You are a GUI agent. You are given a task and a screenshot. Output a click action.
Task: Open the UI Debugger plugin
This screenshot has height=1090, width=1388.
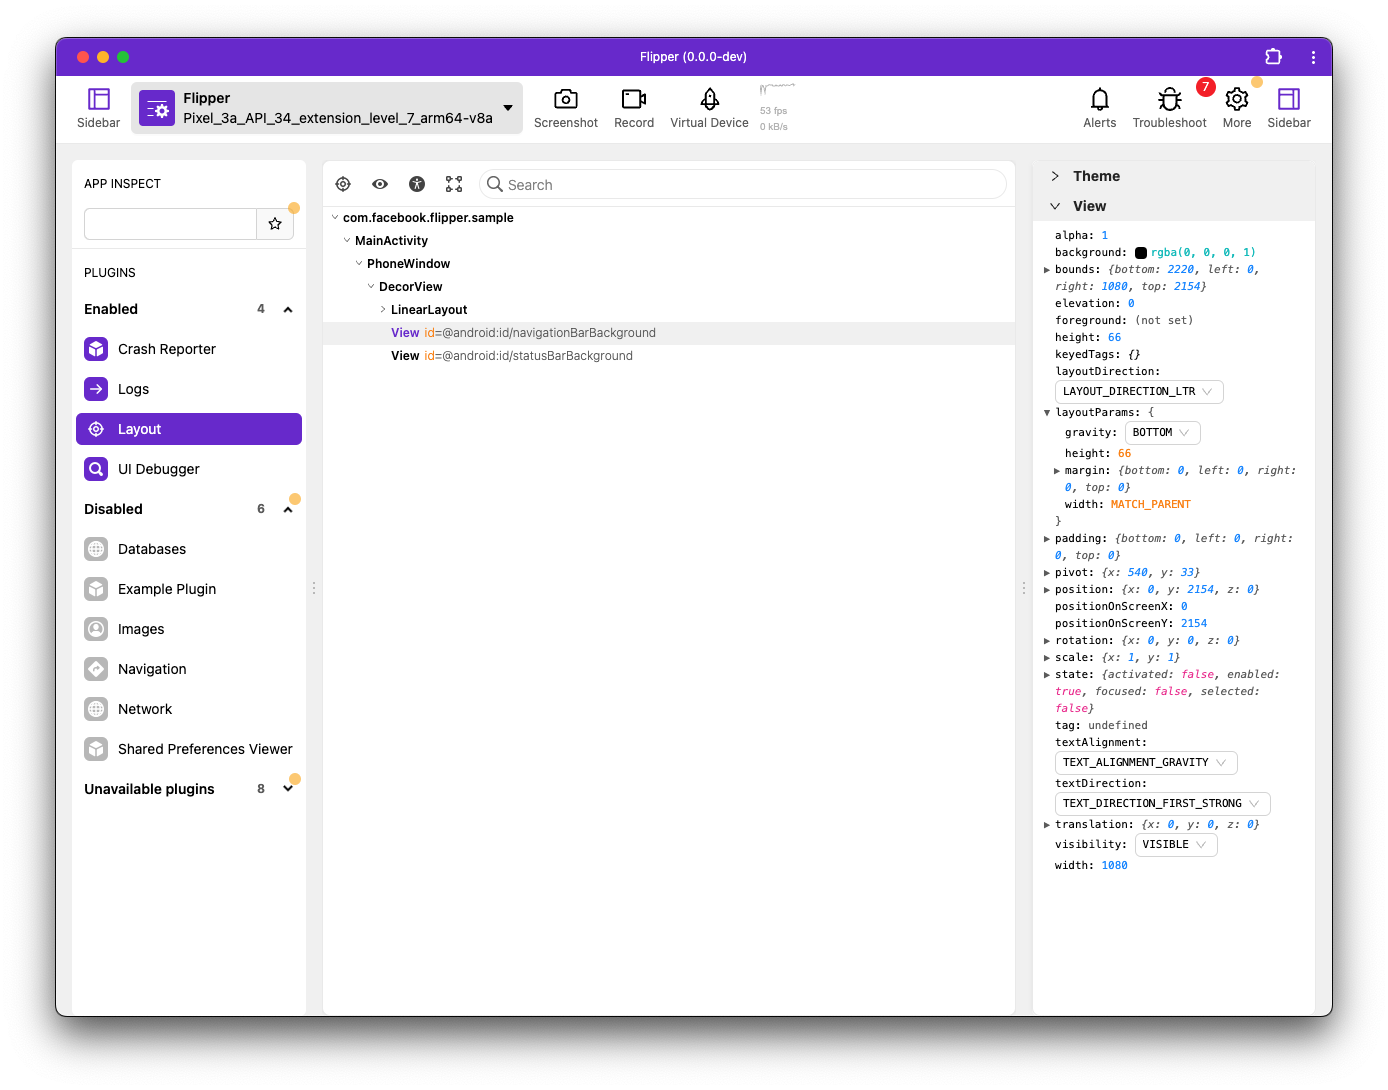[189, 469]
